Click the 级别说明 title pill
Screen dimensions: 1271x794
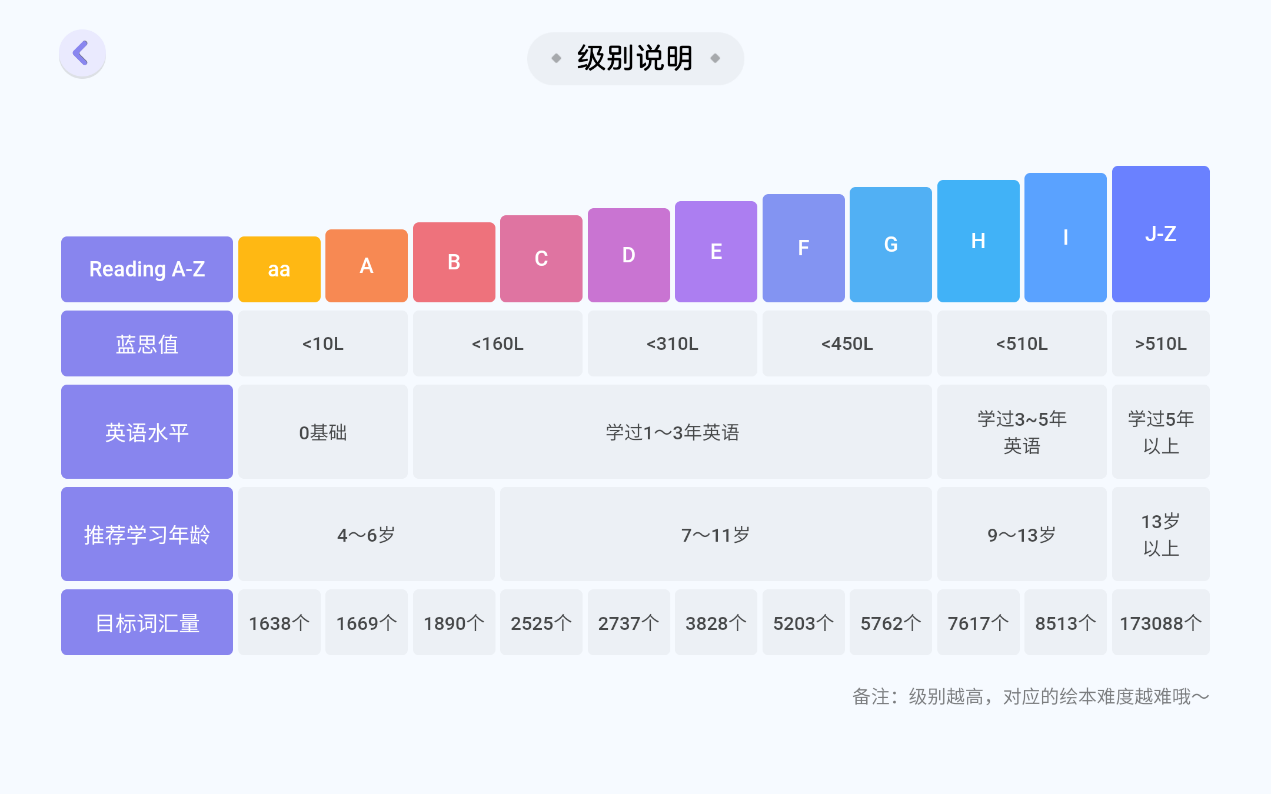point(635,58)
